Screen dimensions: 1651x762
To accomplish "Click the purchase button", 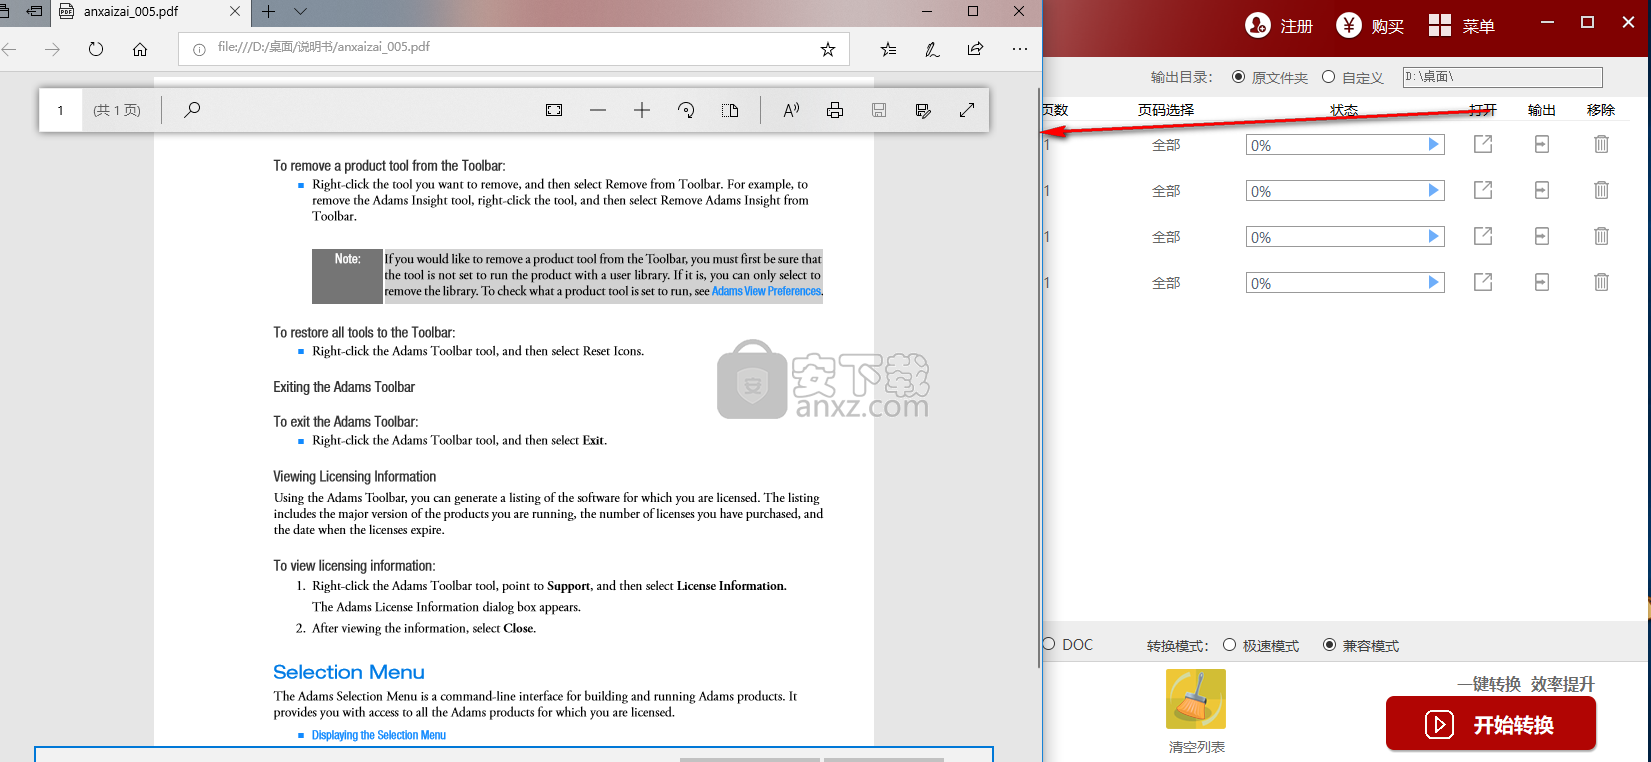I will click(x=1371, y=26).
